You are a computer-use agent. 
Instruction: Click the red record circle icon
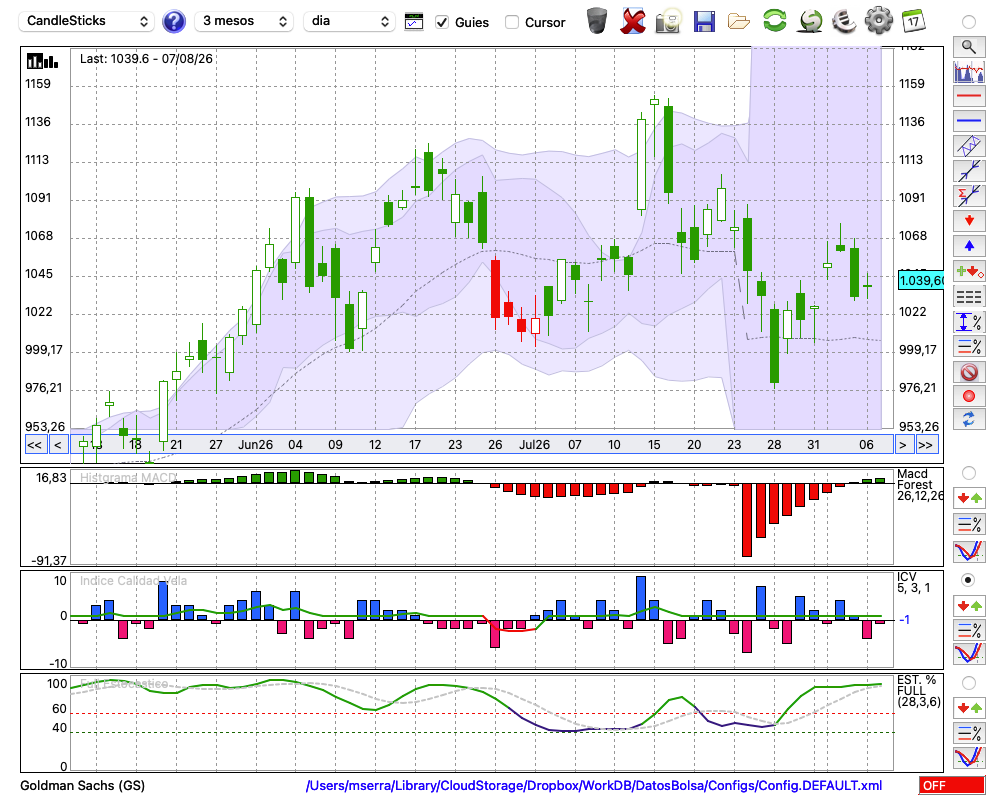point(969,396)
